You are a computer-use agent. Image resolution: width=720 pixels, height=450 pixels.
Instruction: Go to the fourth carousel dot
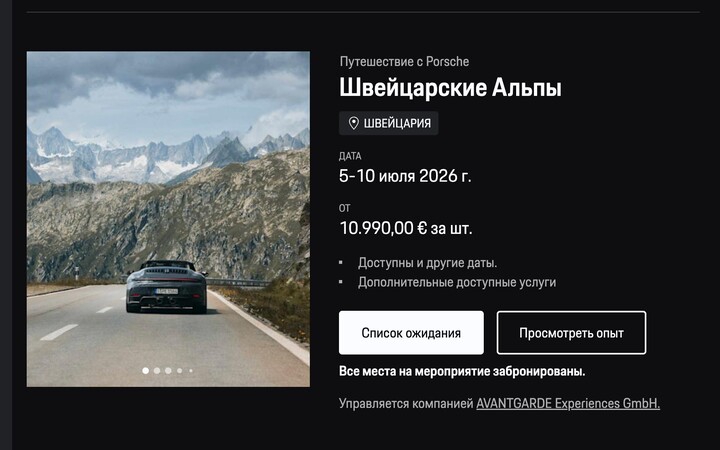point(180,371)
